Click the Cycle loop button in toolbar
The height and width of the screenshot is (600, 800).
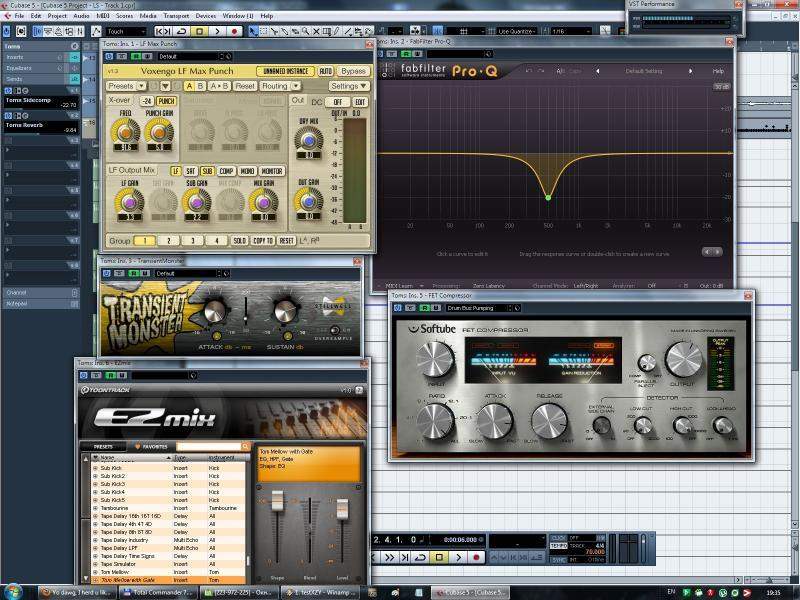tap(183, 31)
